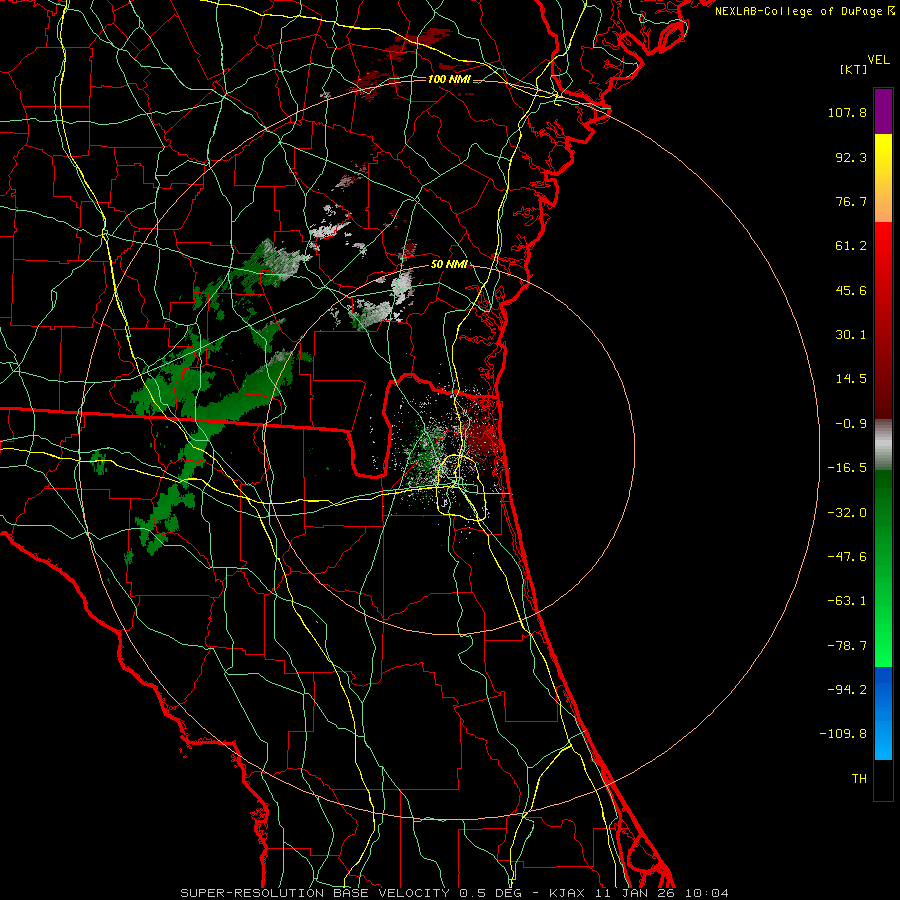The image size is (900, 900).
Task: Click the -78.7 legend value
Action: pos(847,646)
